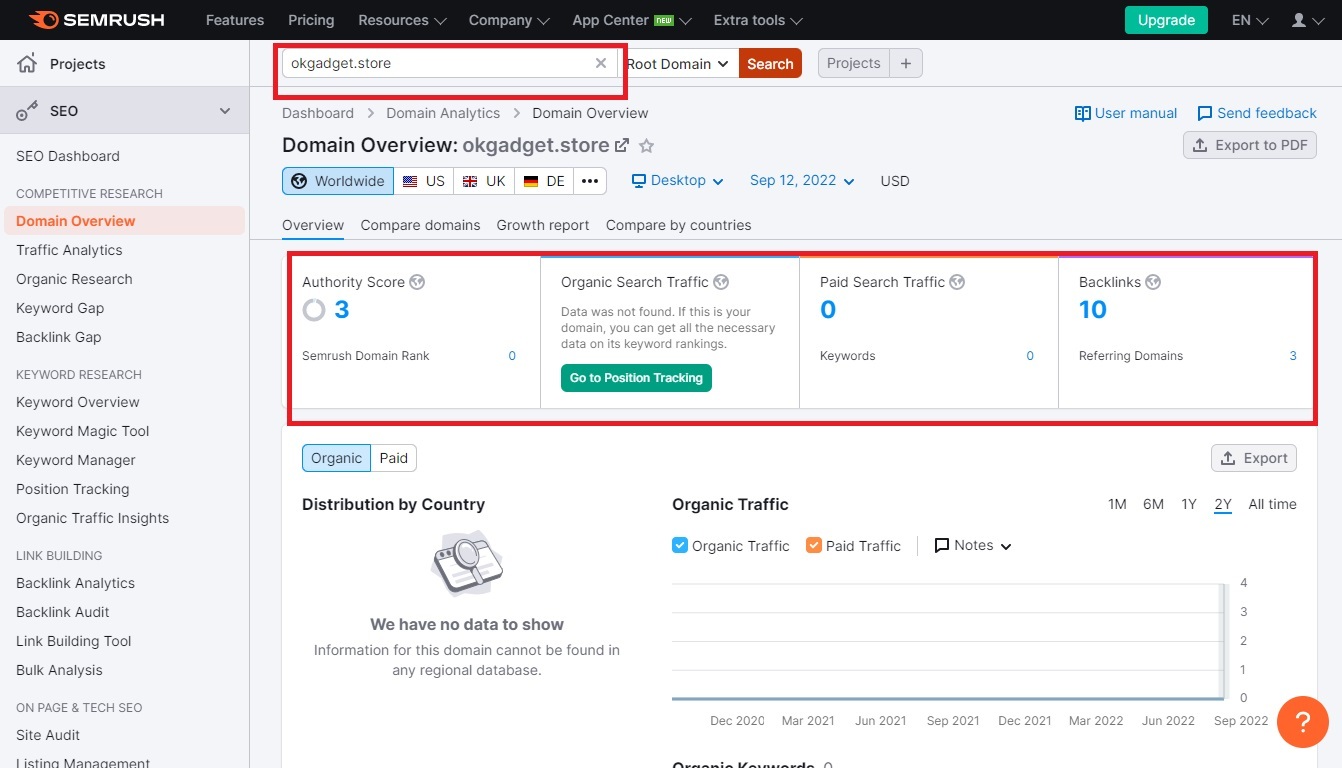Image resolution: width=1342 pixels, height=768 pixels.
Task: Collapse the SEO sidebar section
Action: tap(225, 111)
